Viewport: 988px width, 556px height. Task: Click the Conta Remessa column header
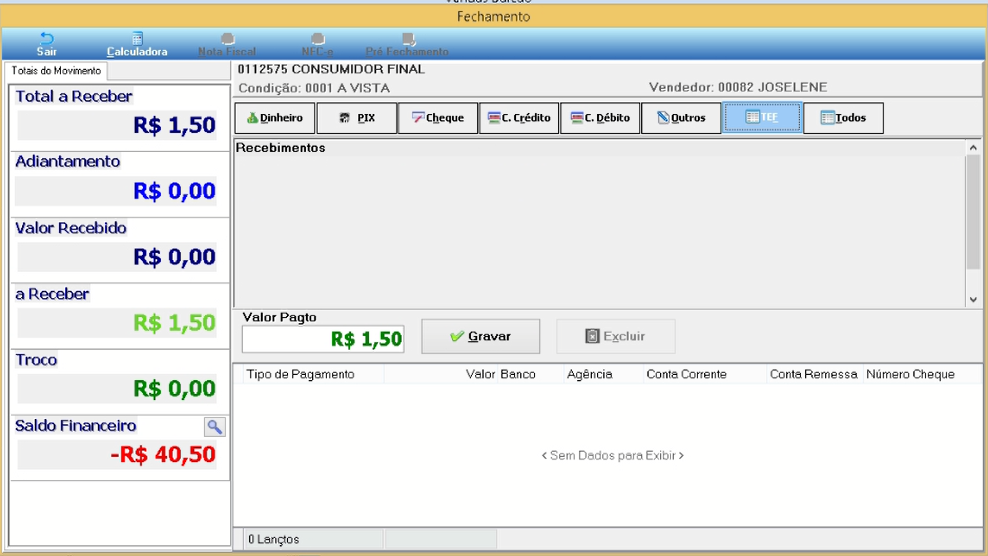point(814,374)
